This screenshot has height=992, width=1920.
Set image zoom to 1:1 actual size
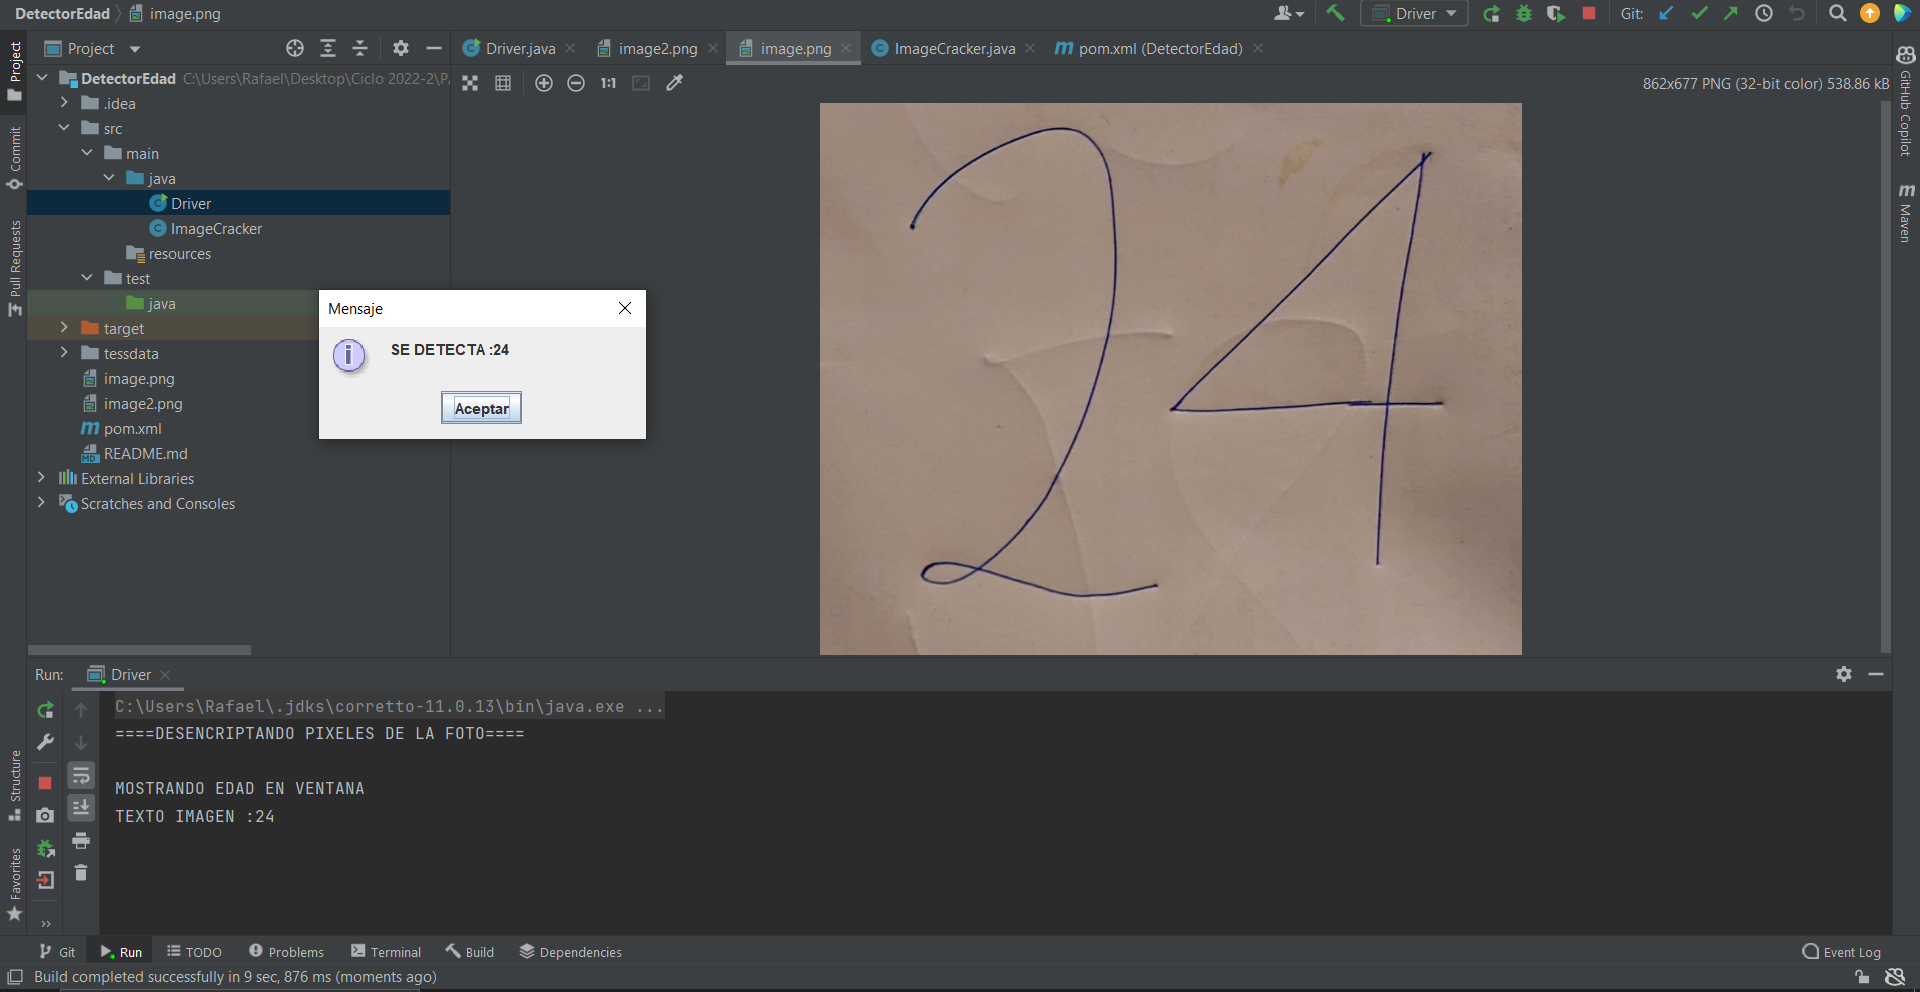pos(608,83)
